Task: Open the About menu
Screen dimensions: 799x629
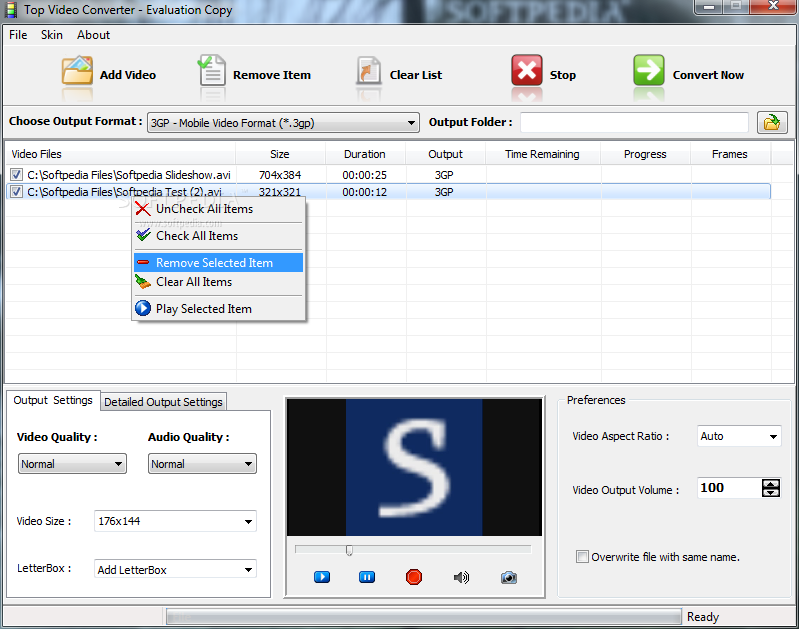Action: (x=93, y=35)
